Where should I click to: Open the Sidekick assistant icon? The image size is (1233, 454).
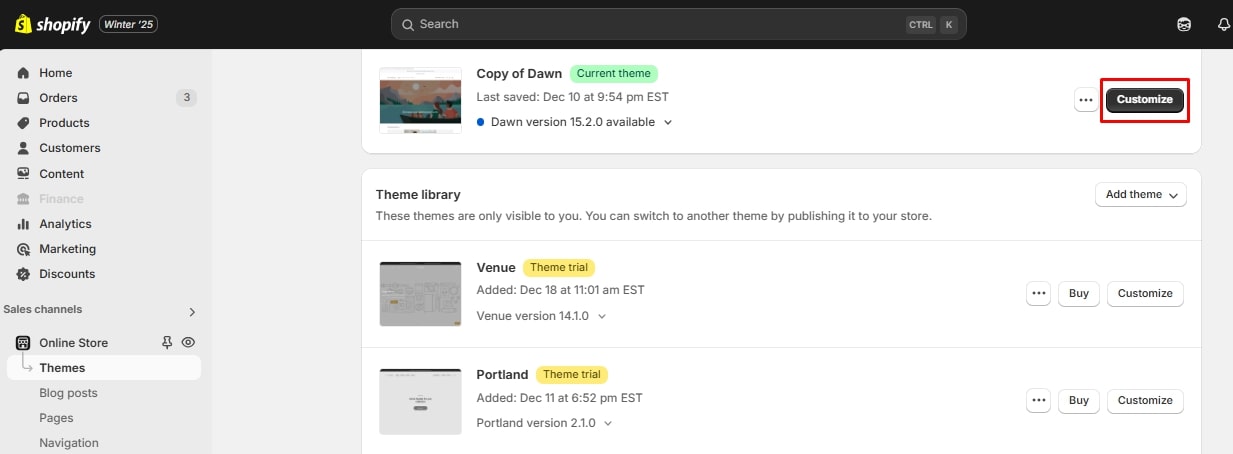click(x=1185, y=24)
